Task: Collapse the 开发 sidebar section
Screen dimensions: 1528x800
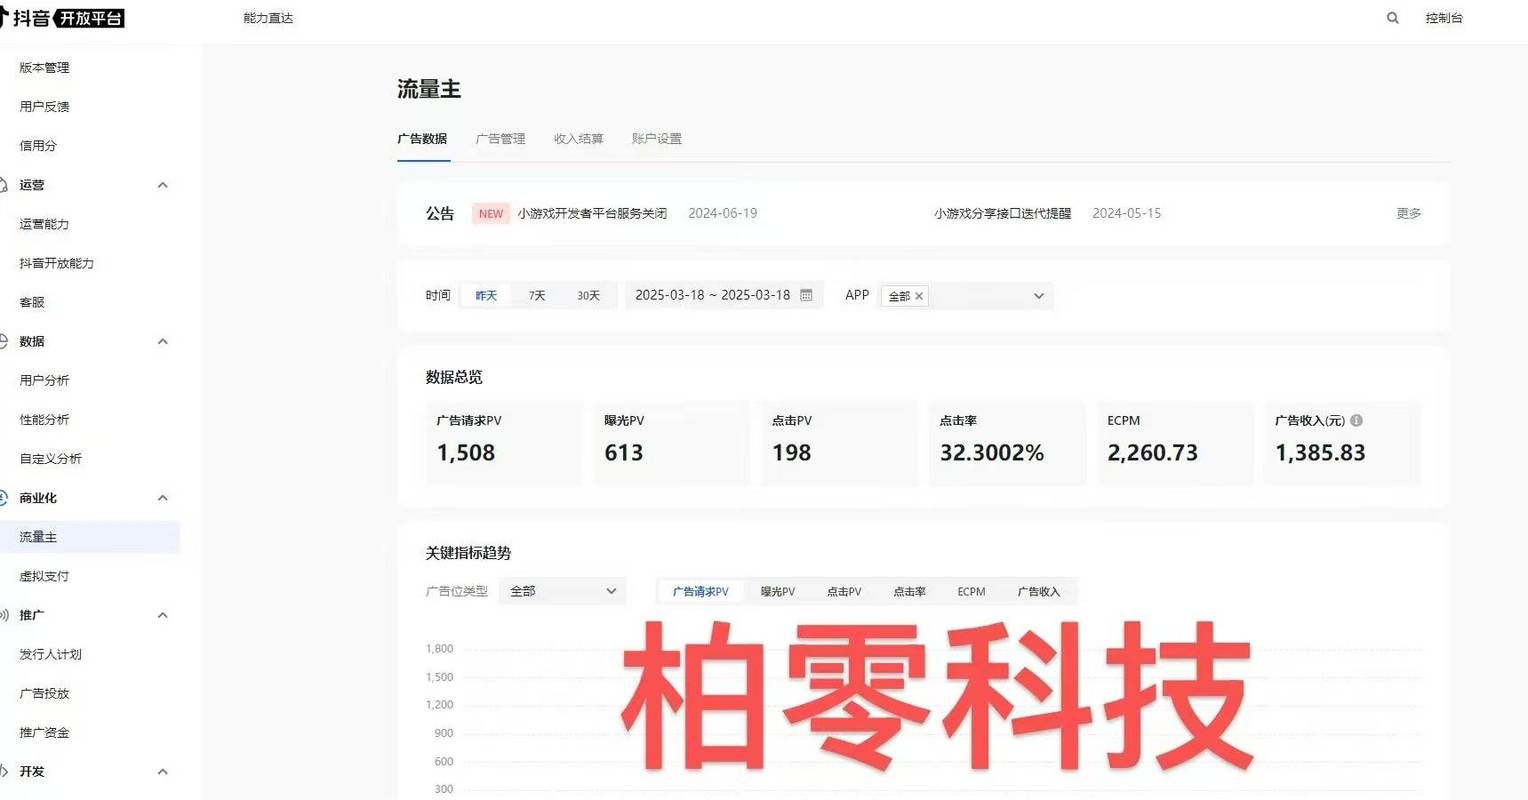Action: [163, 772]
